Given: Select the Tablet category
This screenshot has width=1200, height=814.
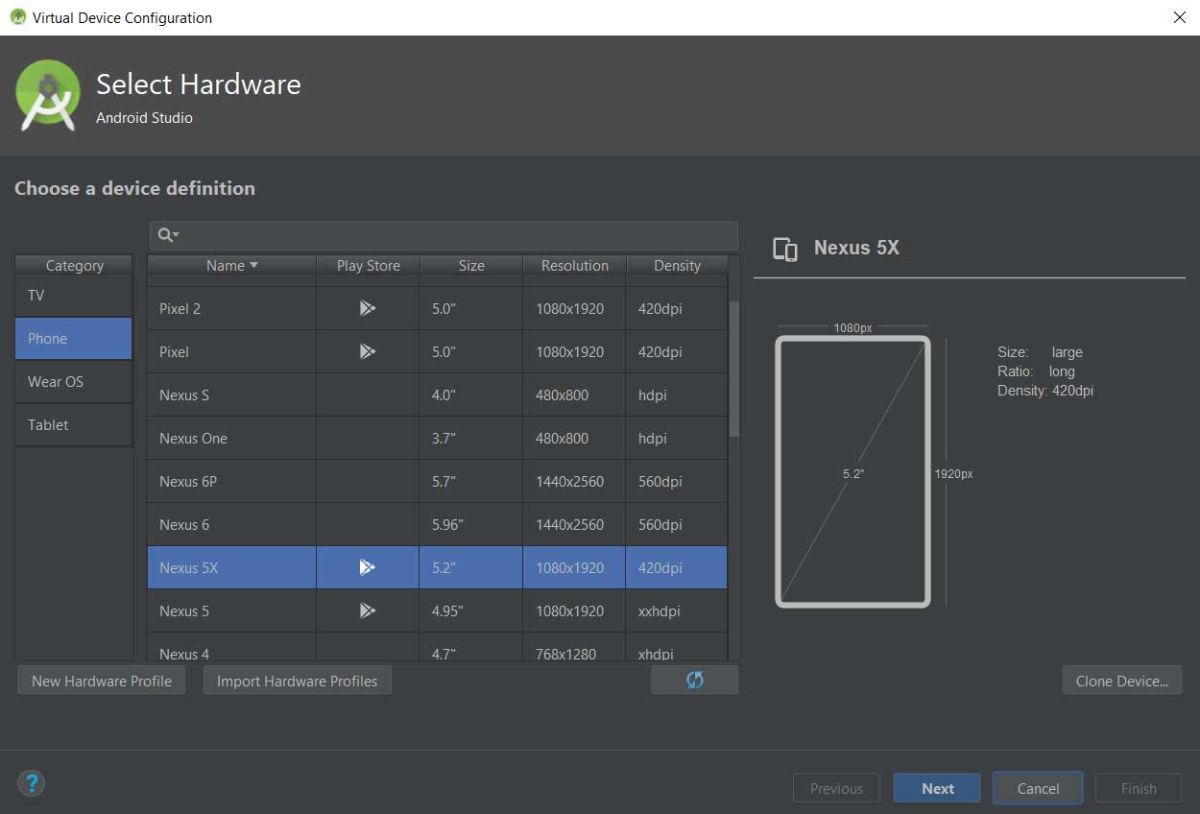Looking at the screenshot, I should pyautogui.click(x=74, y=424).
